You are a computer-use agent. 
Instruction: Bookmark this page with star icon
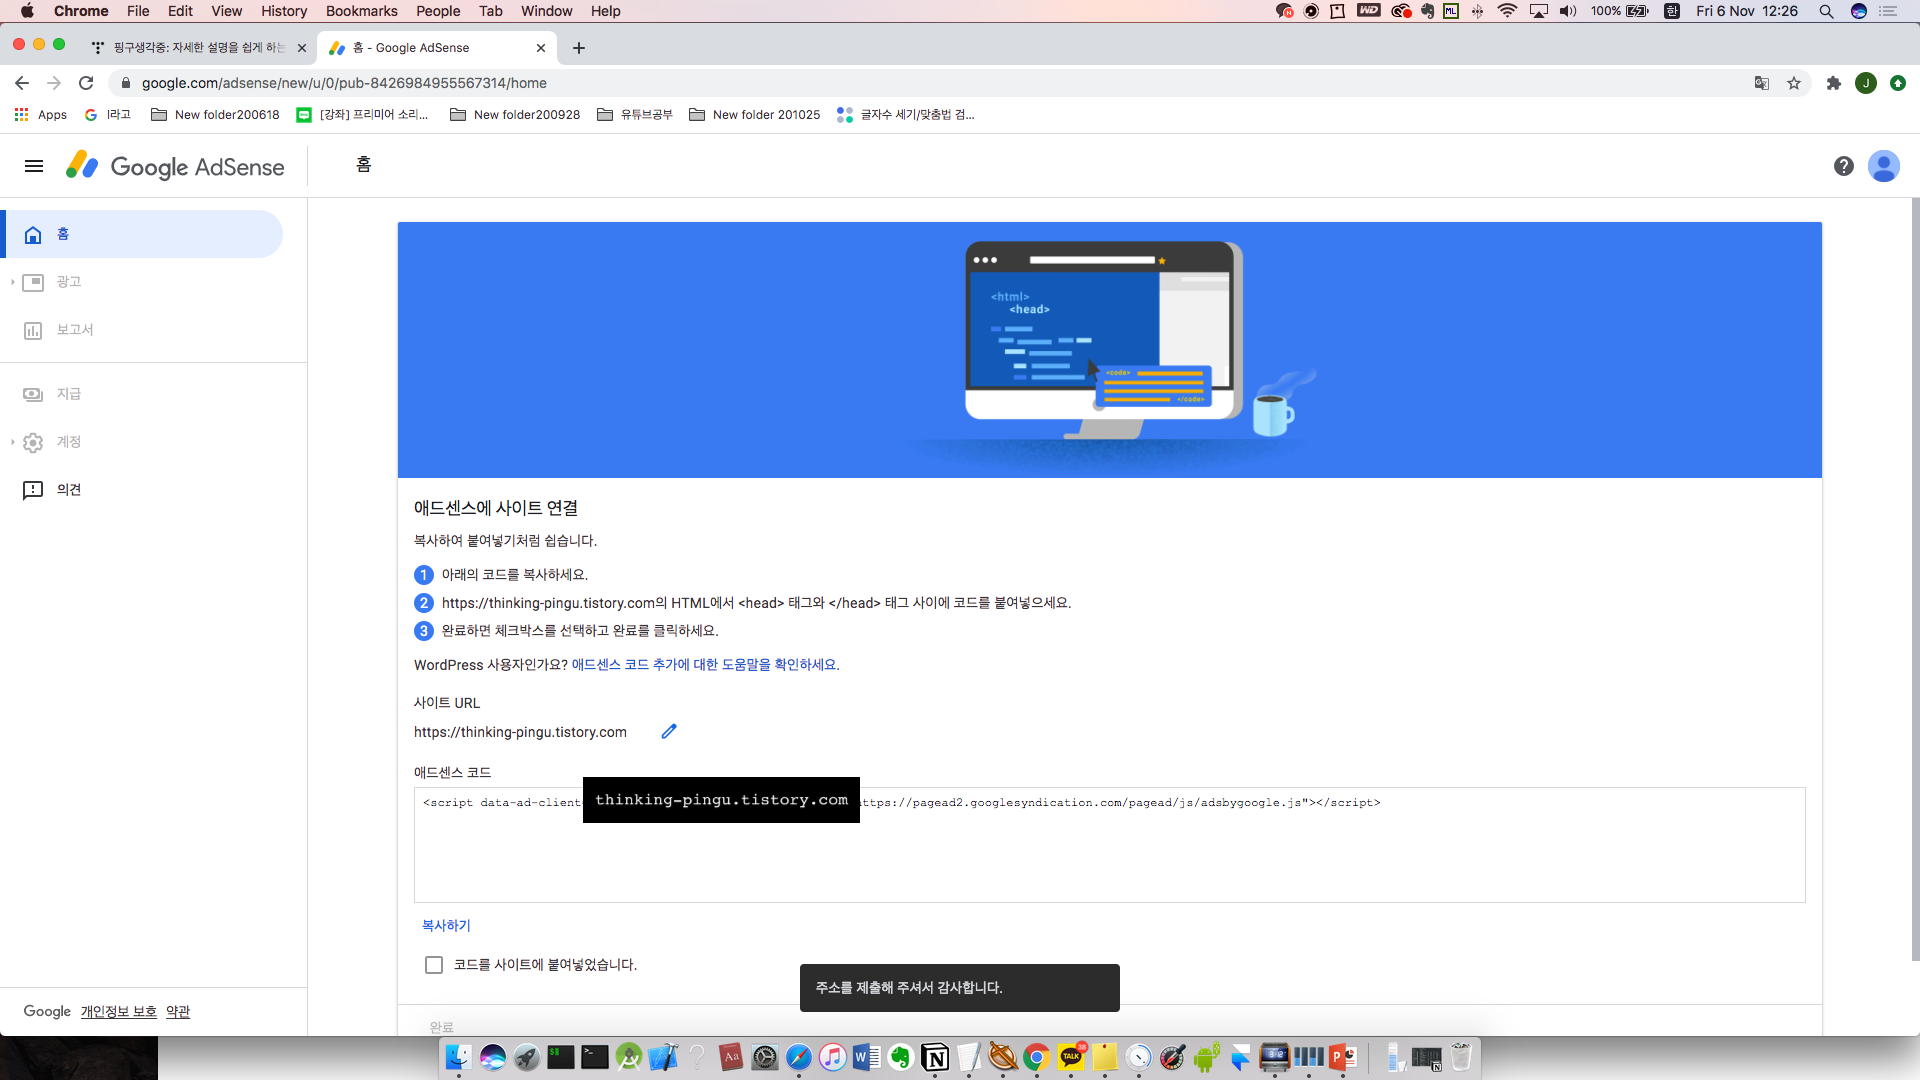click(x=1794, y=83)
